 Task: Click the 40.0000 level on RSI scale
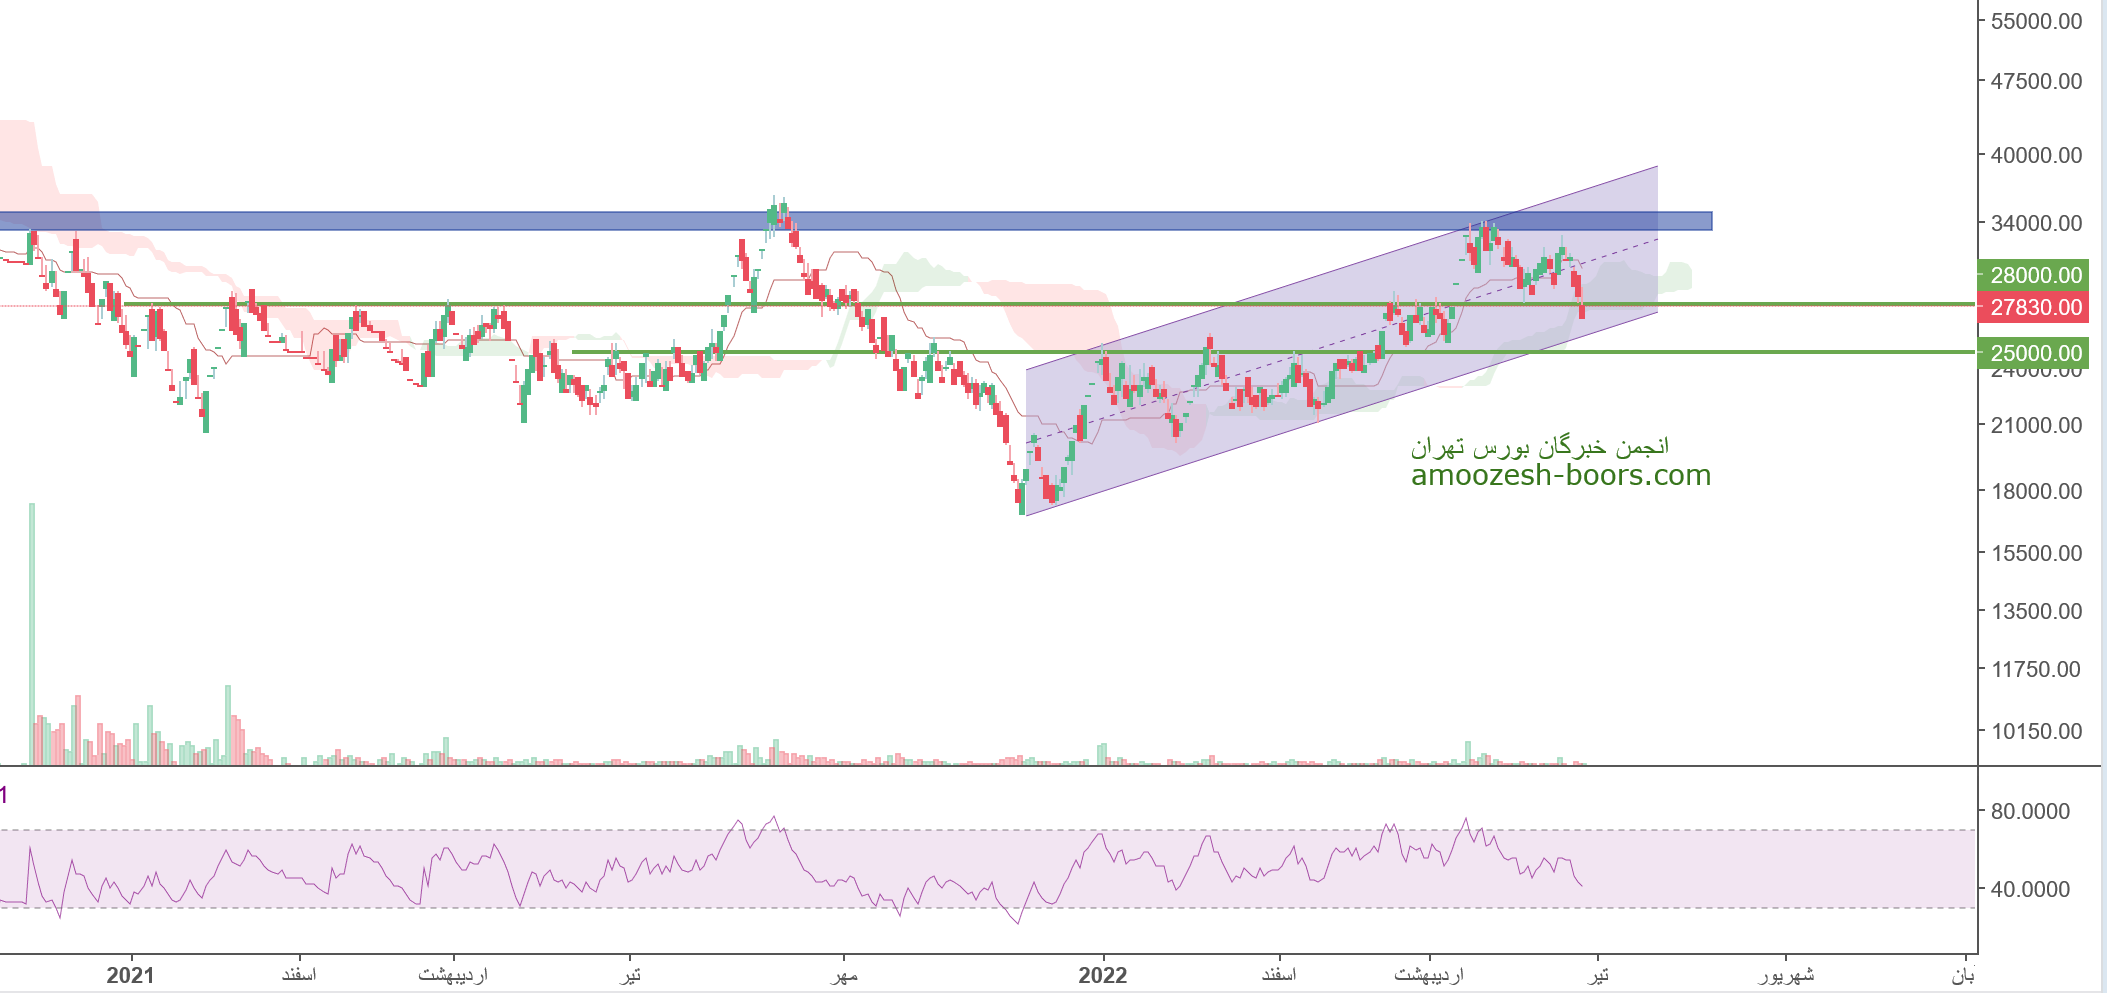pos(2030,889)
